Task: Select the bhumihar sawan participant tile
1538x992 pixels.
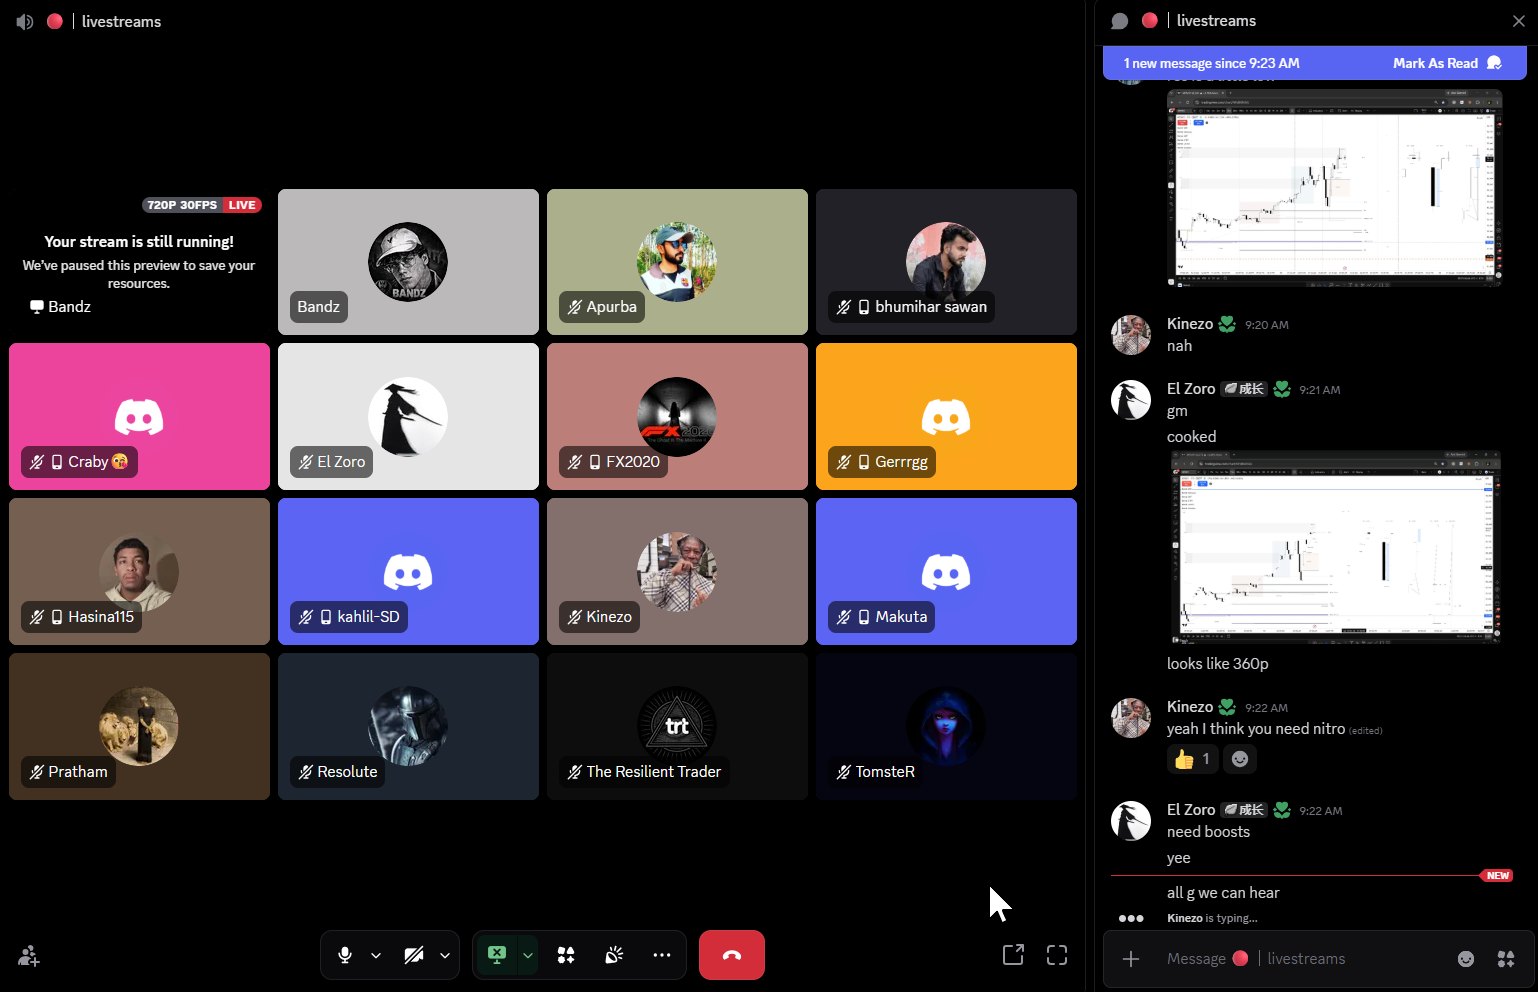Action: 946,262
